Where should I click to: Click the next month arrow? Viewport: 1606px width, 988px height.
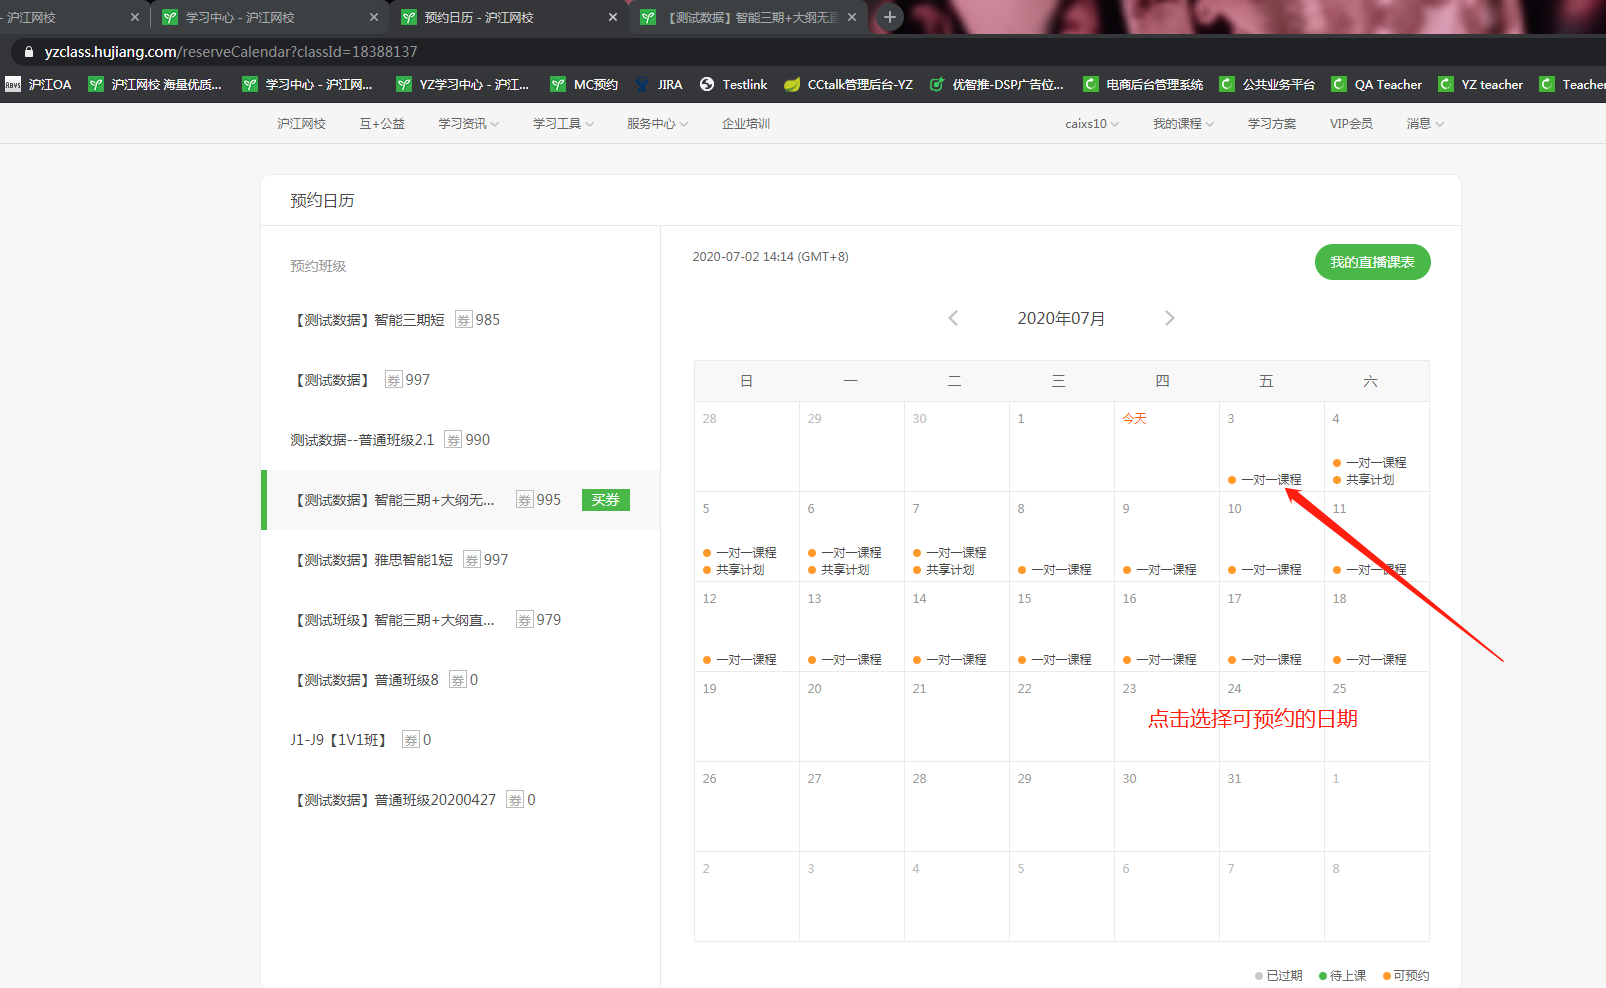coord(1169,318)
